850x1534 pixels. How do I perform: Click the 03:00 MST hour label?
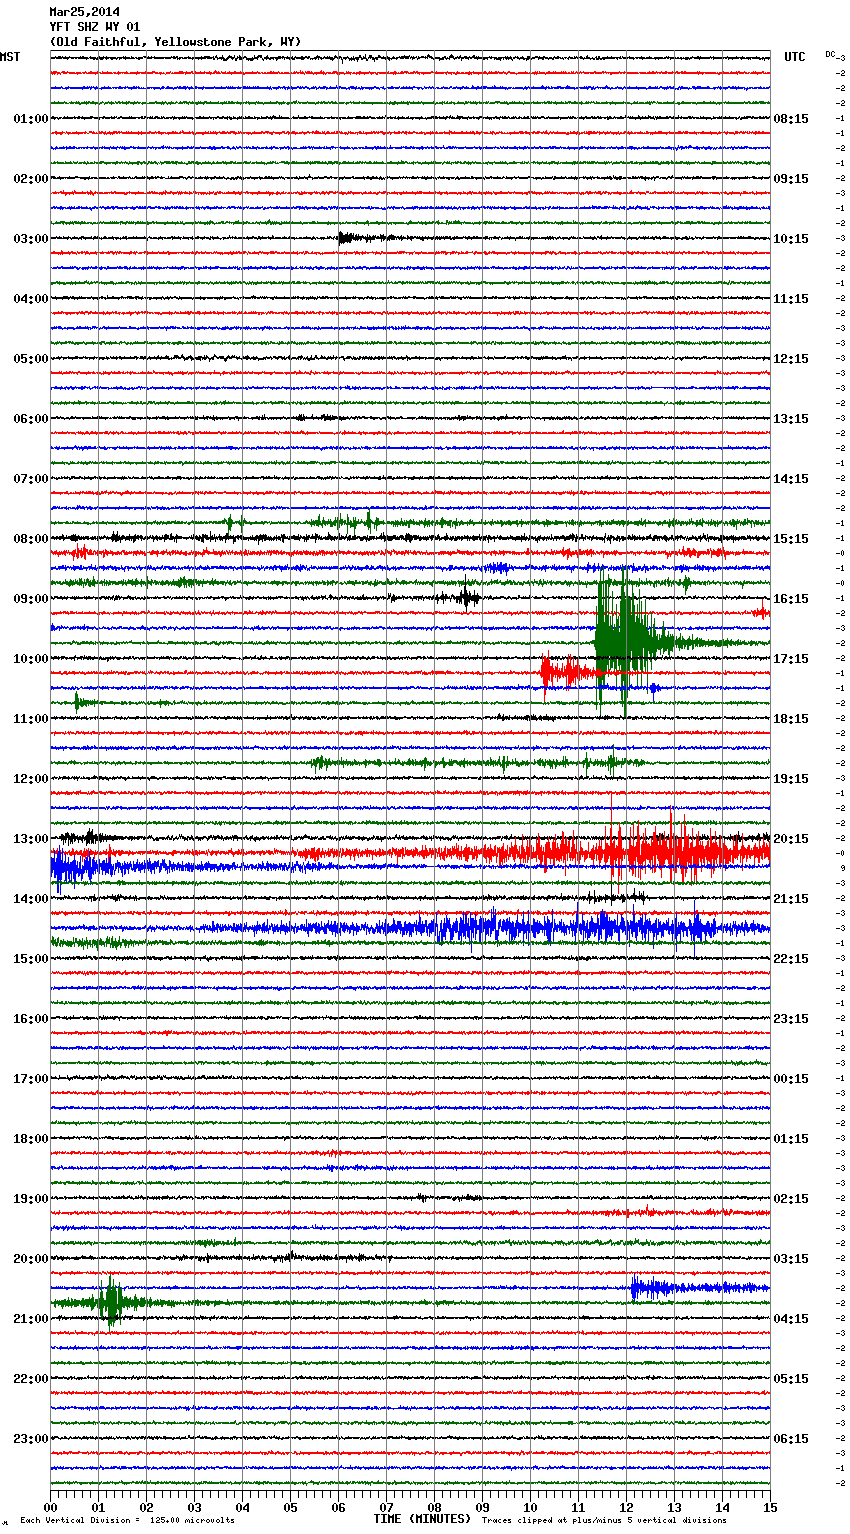pos(31,239)
